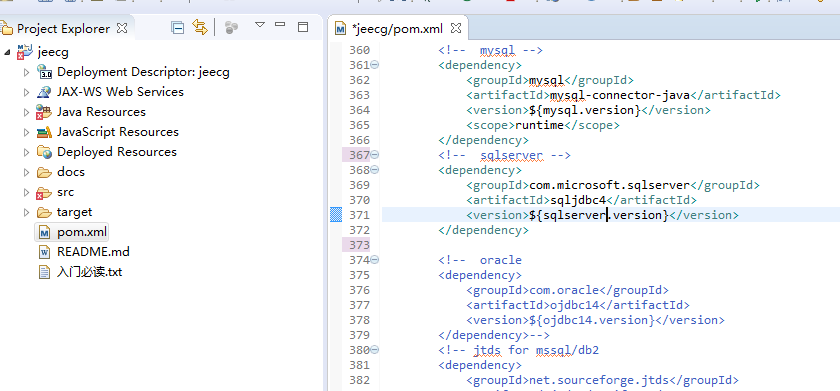Expand the src folder
The image size is (840, 391).
(27, 192)
